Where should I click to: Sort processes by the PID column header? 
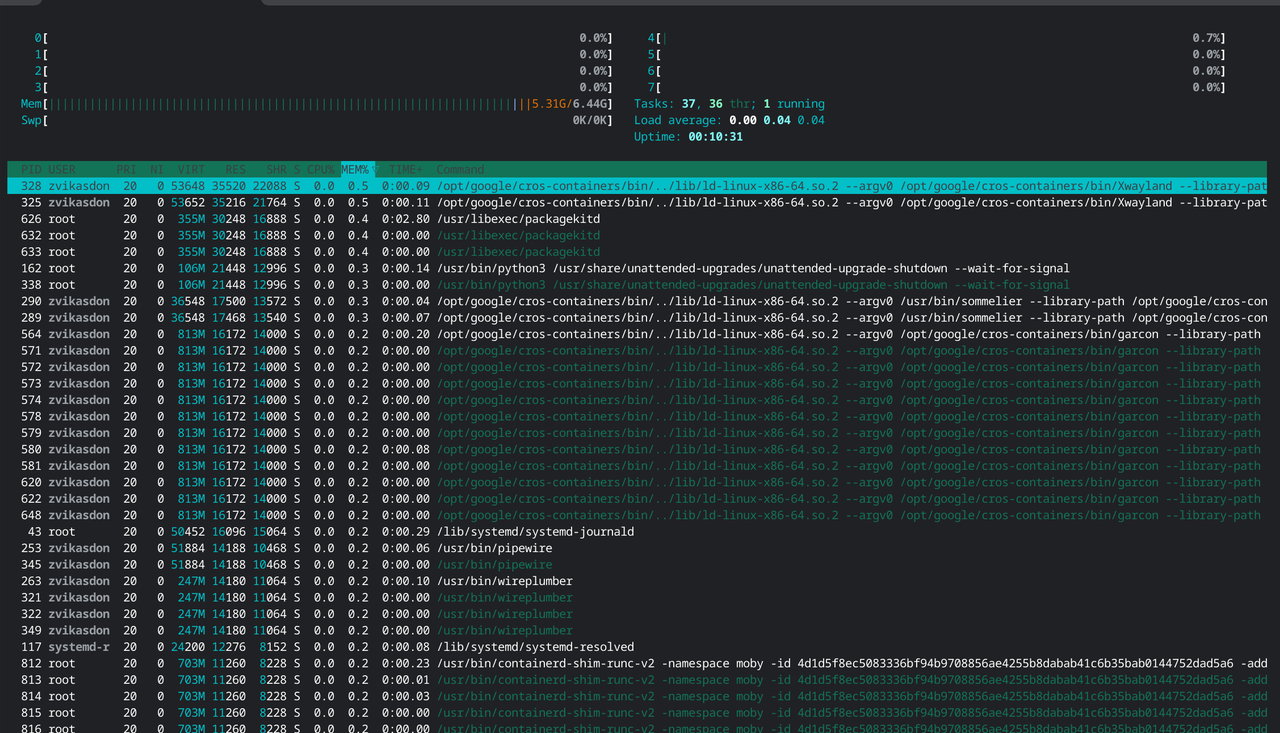(31, 170)
